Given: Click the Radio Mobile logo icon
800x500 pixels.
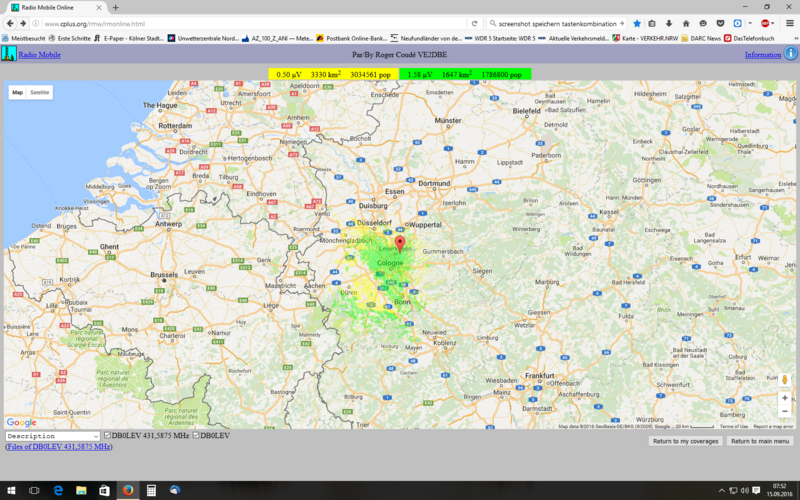Looking at the screenshot, I should click(9, 54).
